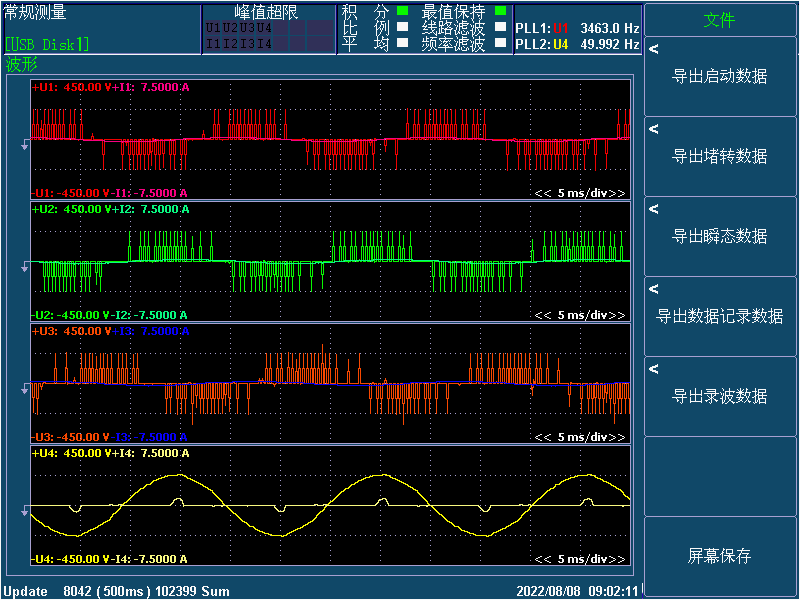Screen dimensions: 800x600
Task: Click the U3 waveform zero-level arrow marker
Action: pyautogui.click(x=26, y=387)
